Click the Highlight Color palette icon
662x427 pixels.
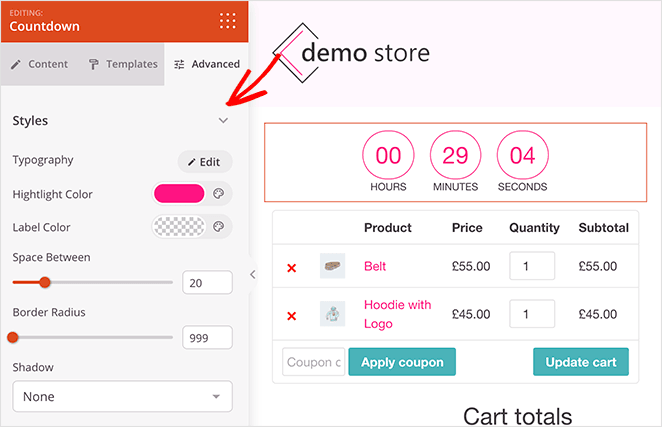pyautogui.click(x=219, y=194)
